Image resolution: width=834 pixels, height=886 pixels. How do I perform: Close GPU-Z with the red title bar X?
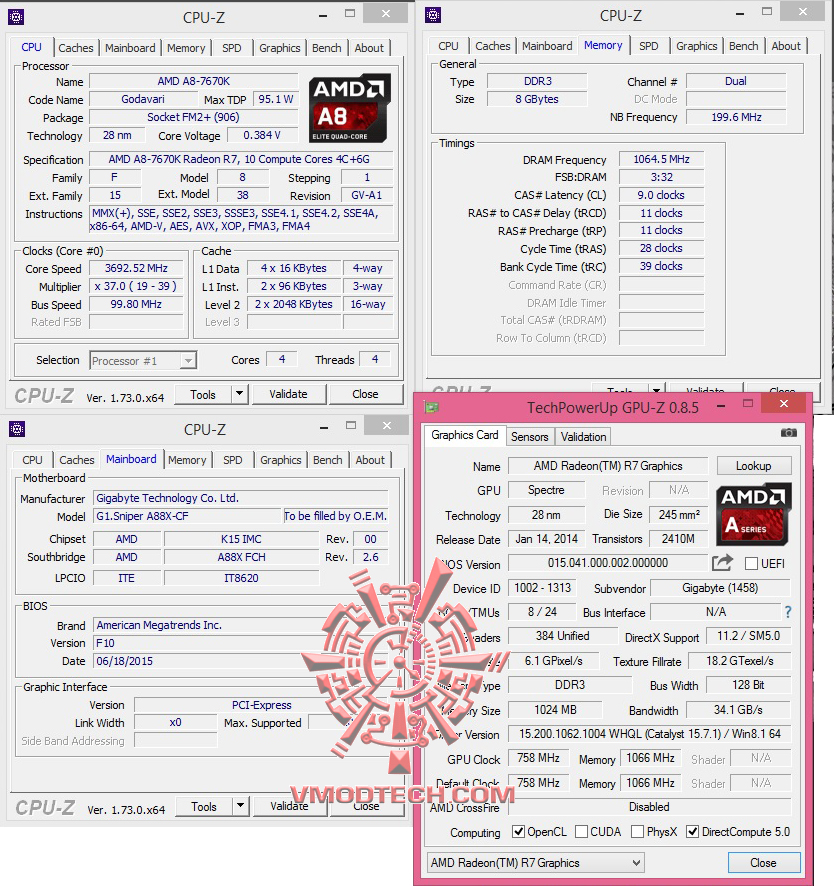(x=784, y=403)
